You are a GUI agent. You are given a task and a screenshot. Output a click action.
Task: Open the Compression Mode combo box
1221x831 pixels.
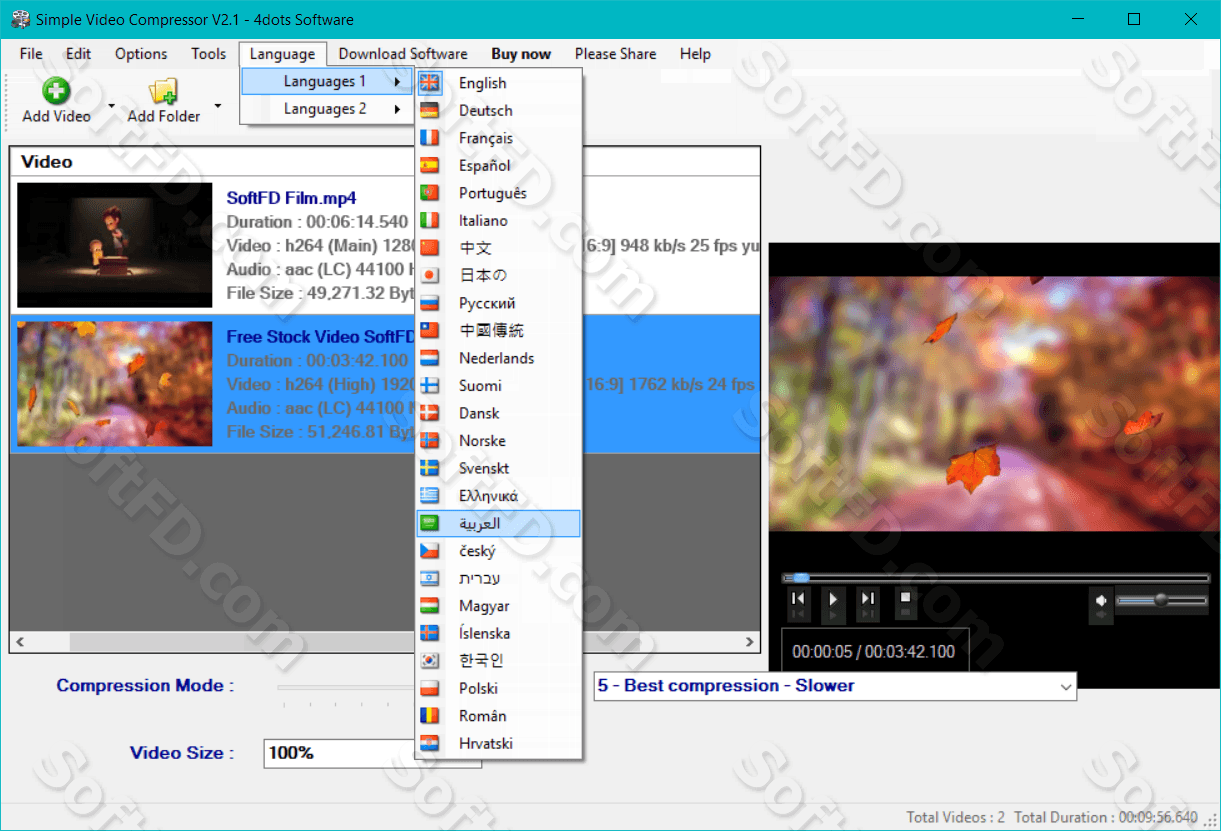(835, 686)
